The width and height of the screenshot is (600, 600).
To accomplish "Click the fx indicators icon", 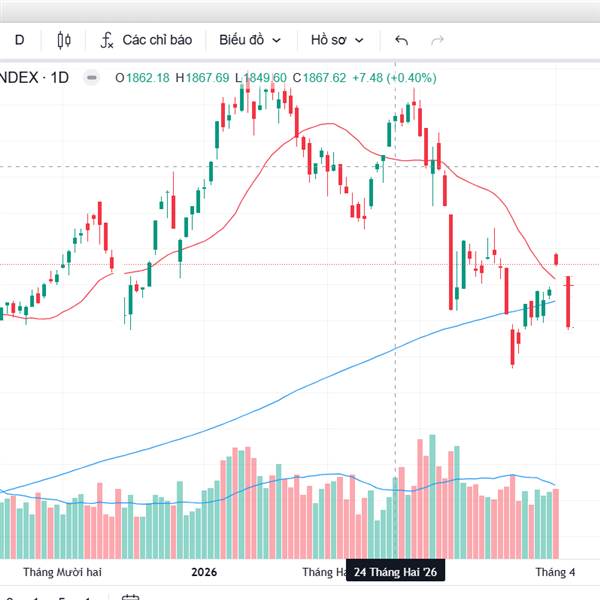I will click(107, 40).
